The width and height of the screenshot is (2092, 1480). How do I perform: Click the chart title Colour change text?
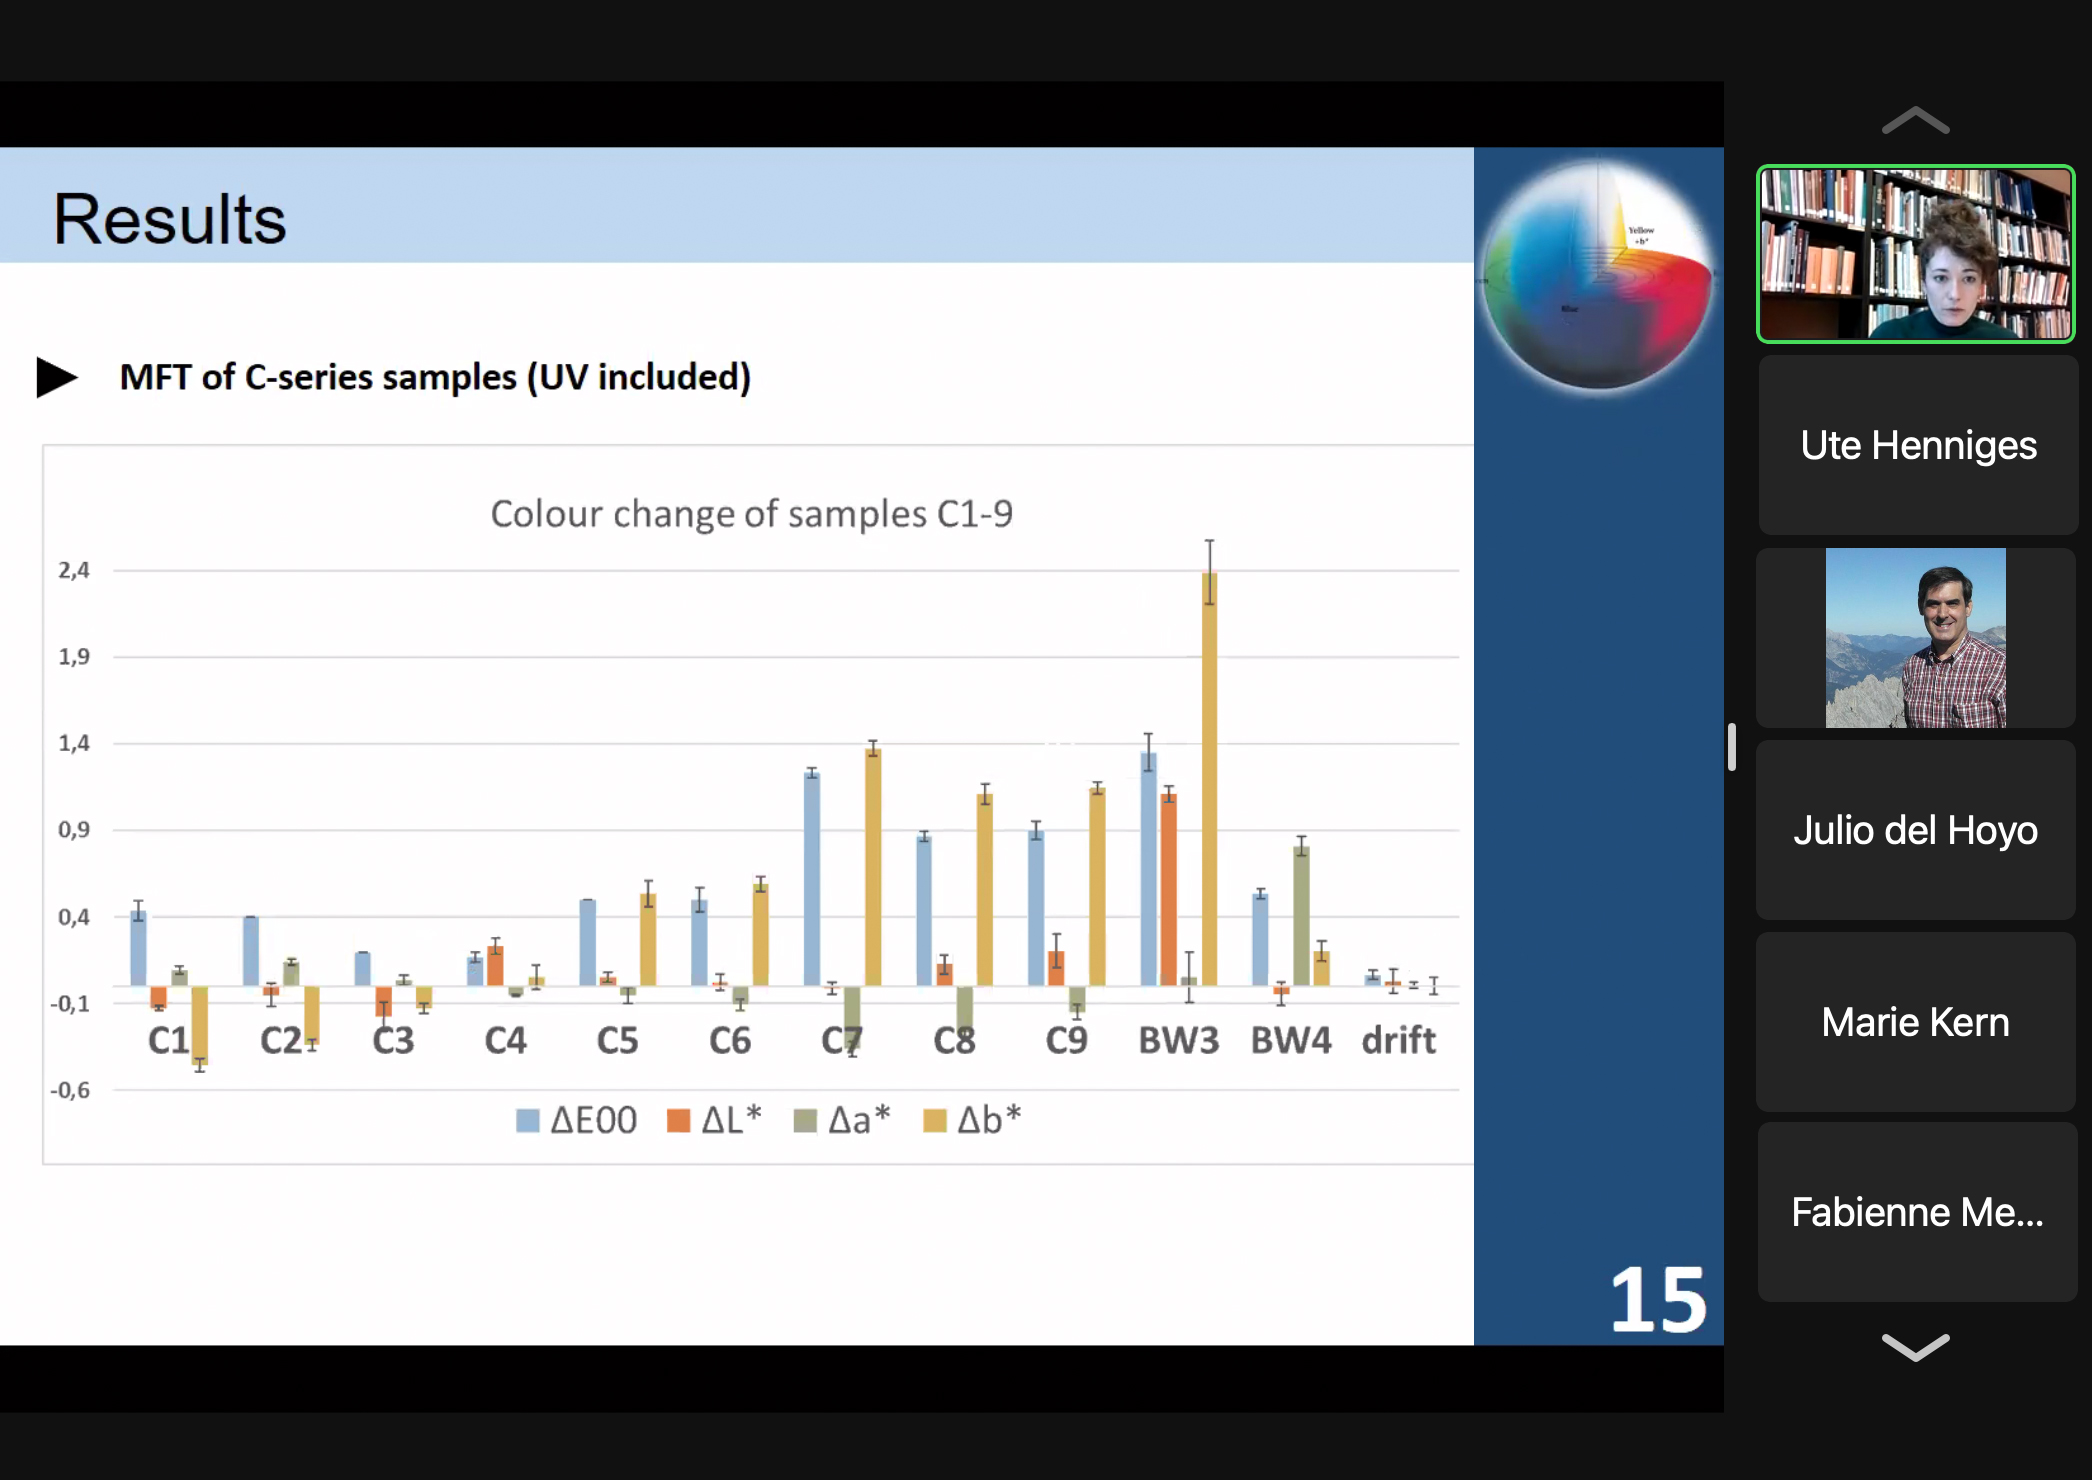pos(751,514)
